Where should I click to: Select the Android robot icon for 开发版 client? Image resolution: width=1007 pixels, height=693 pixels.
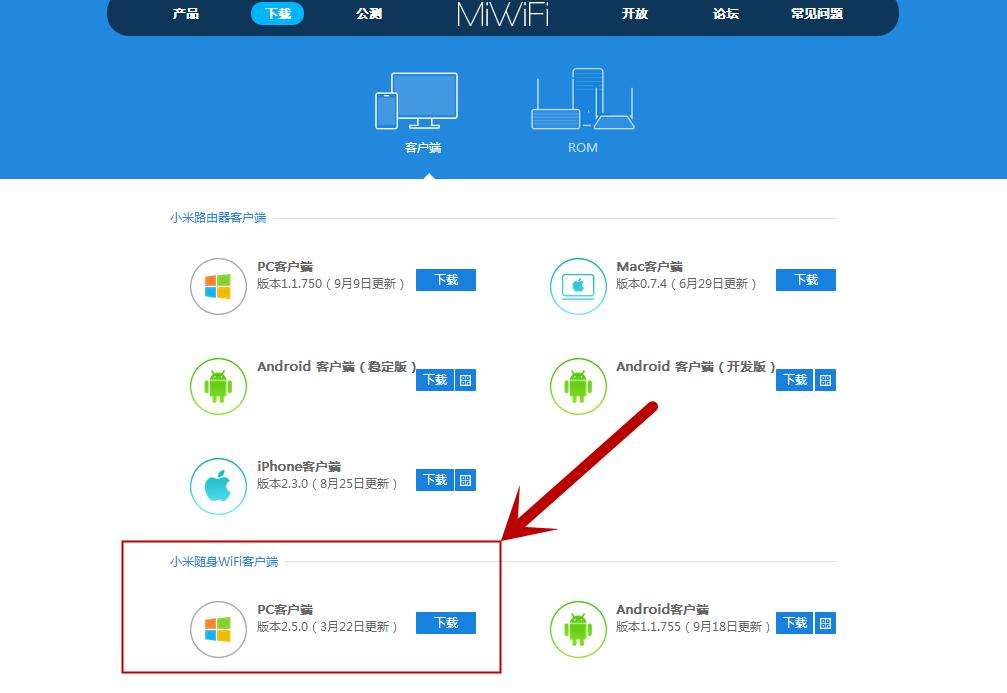(x=578, y=387)
